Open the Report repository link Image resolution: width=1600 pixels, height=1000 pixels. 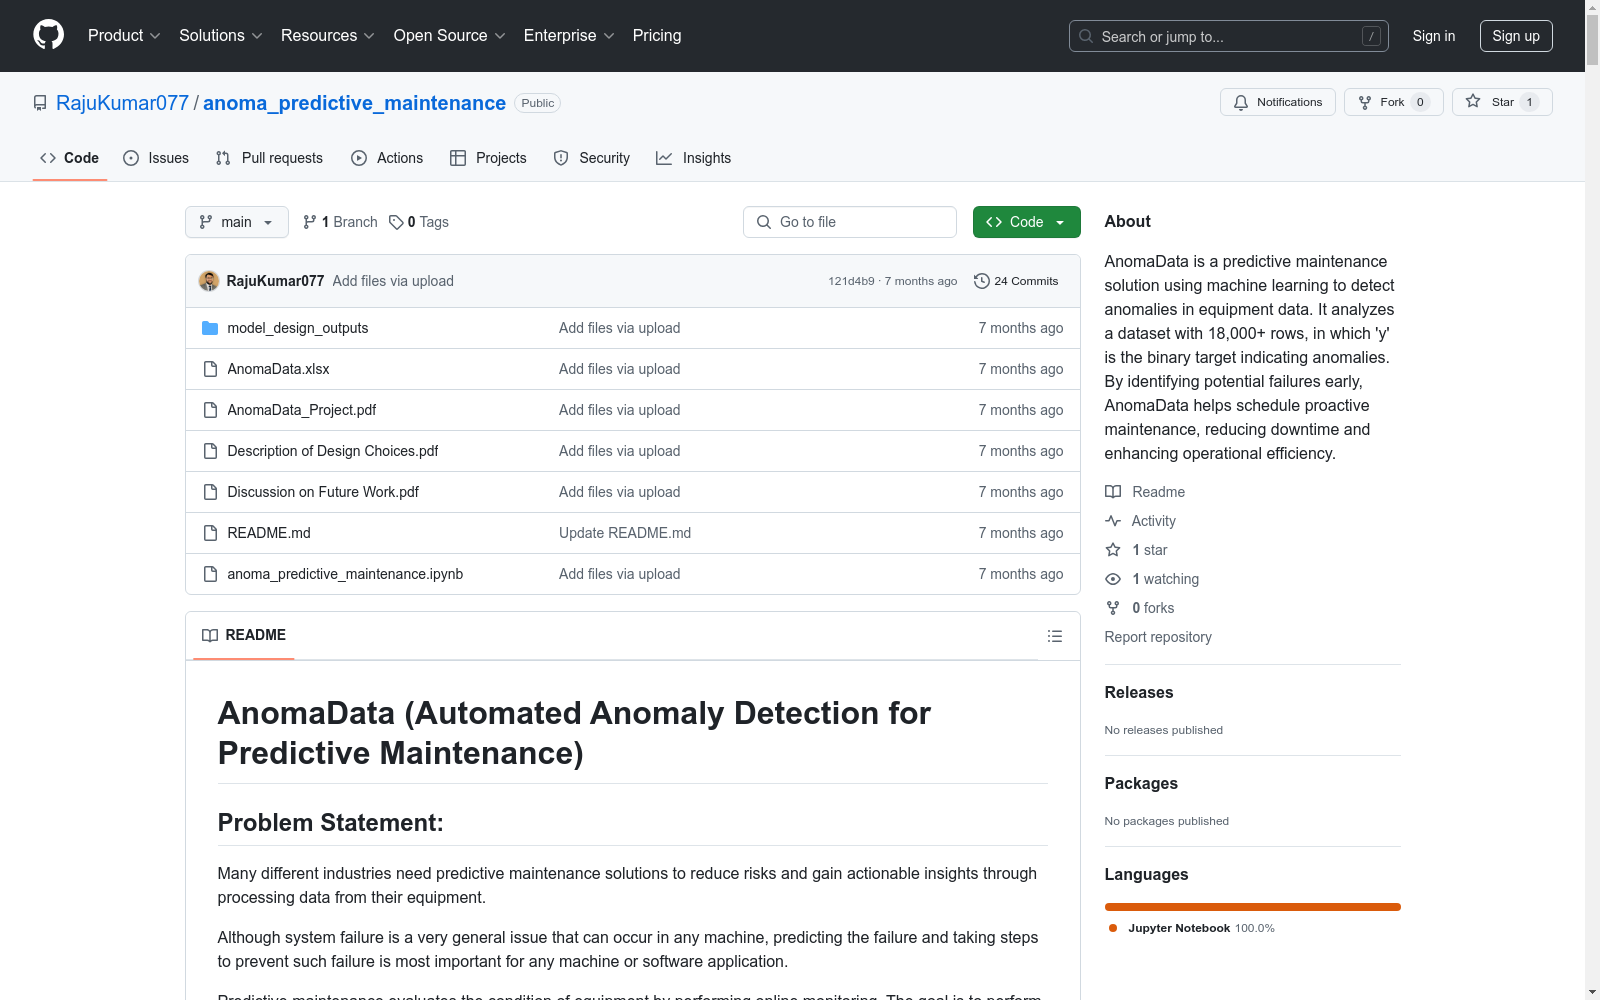1158,637
